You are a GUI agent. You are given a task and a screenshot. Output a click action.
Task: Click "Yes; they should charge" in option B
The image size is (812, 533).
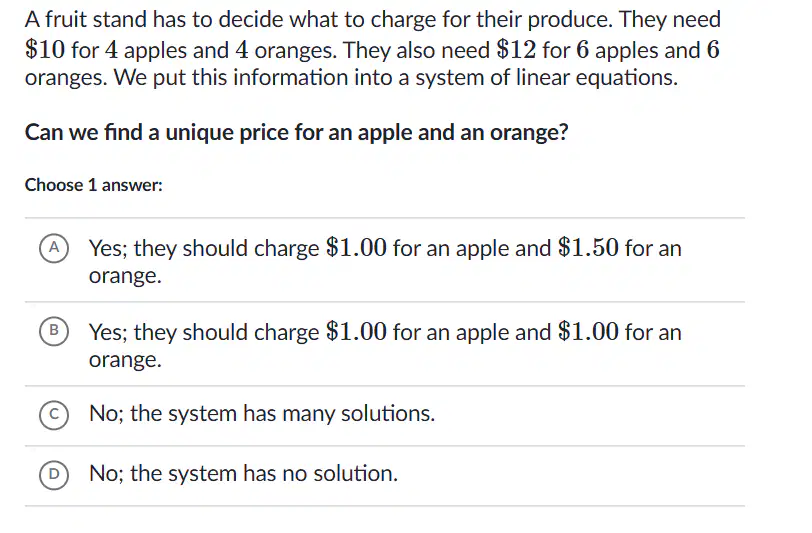[x=204, y=333]
